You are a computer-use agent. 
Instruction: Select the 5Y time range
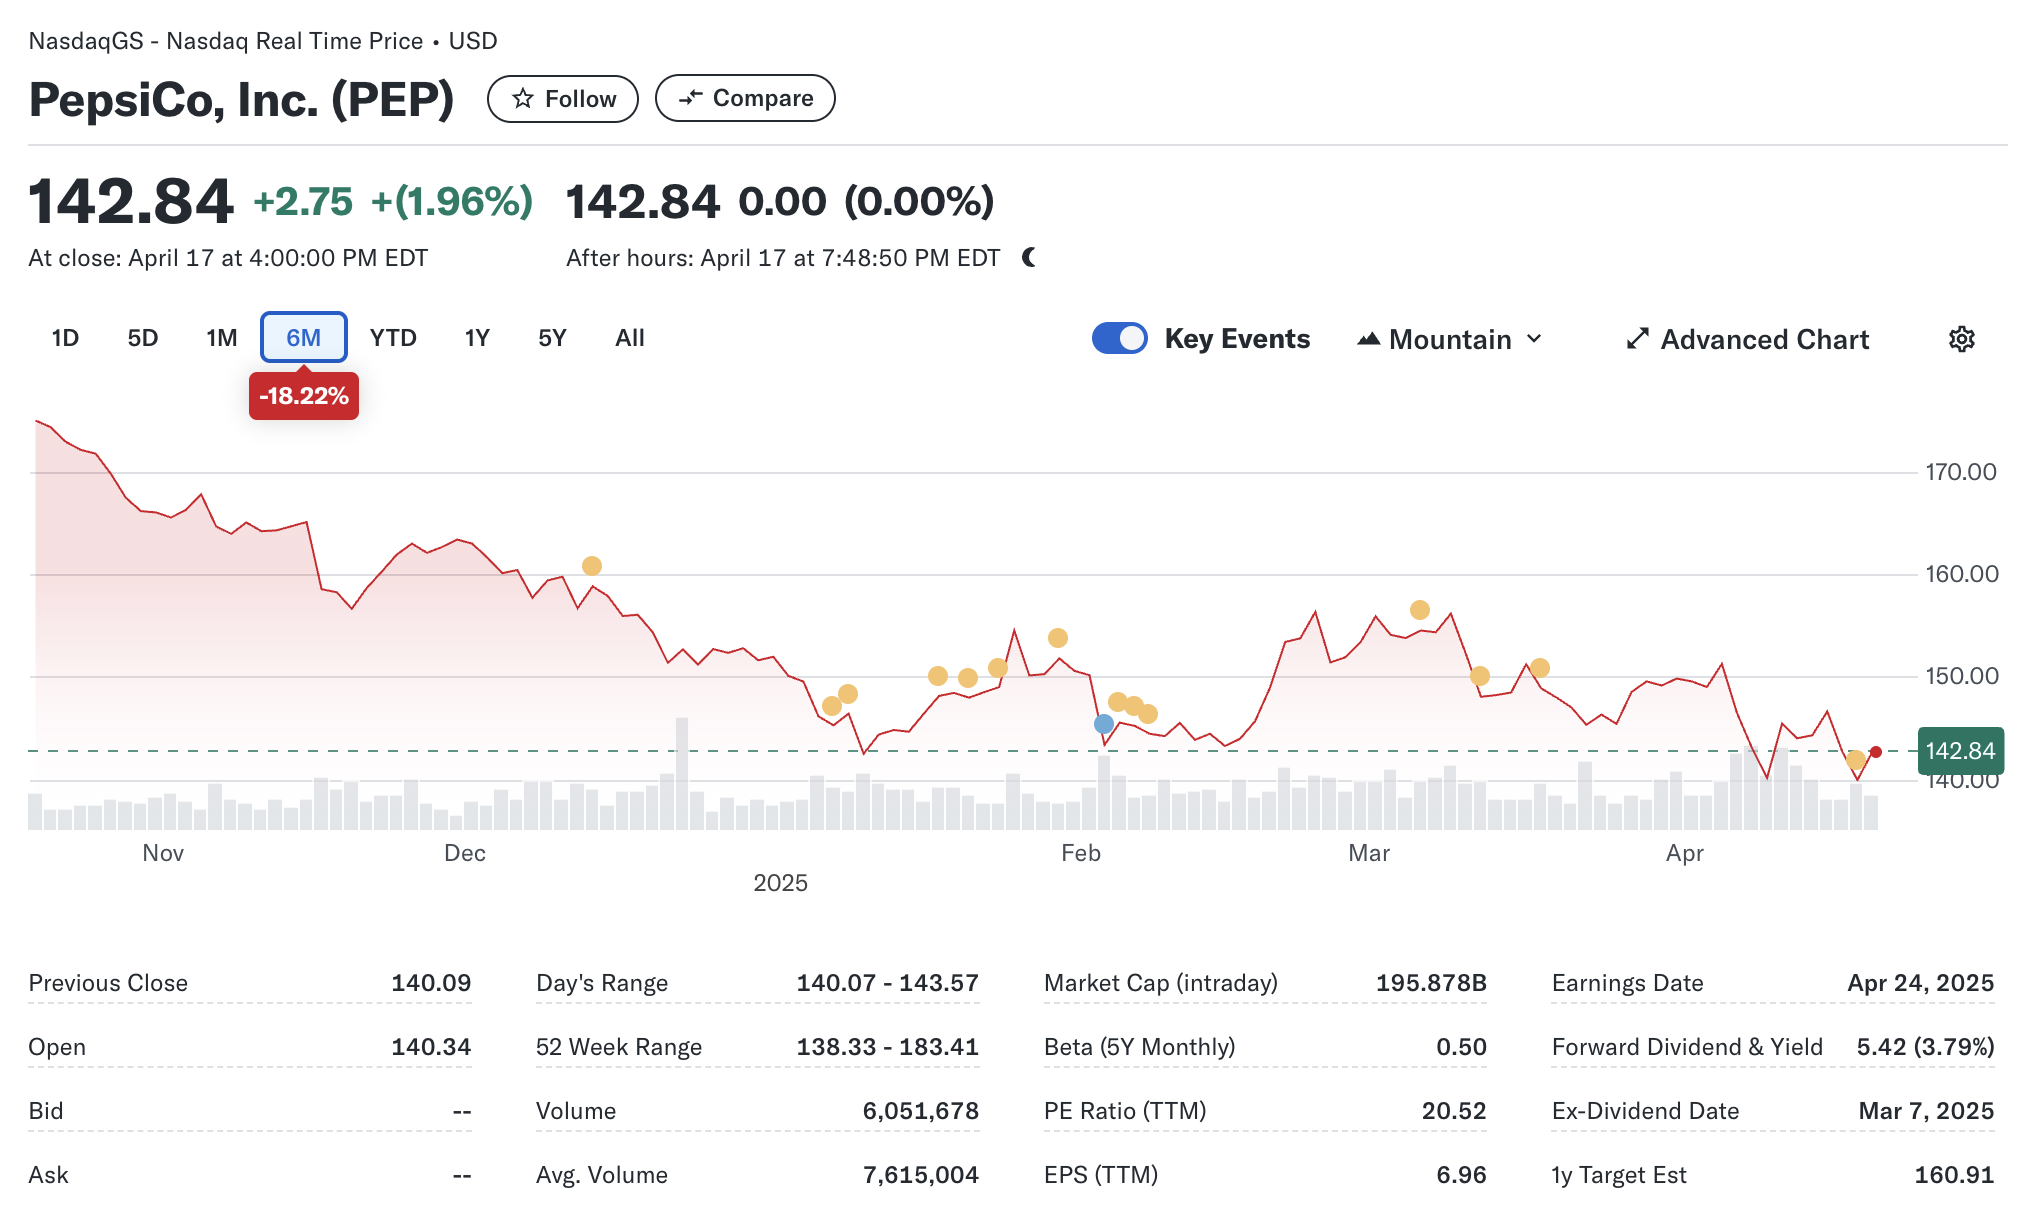[x=552, y=338]
